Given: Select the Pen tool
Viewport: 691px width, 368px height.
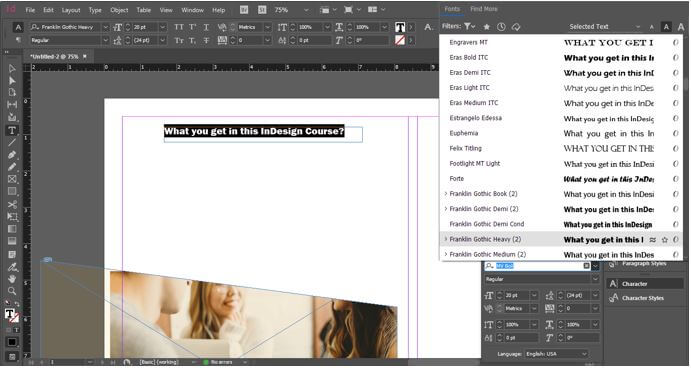Looking at the screenshot, I should 12,155.
